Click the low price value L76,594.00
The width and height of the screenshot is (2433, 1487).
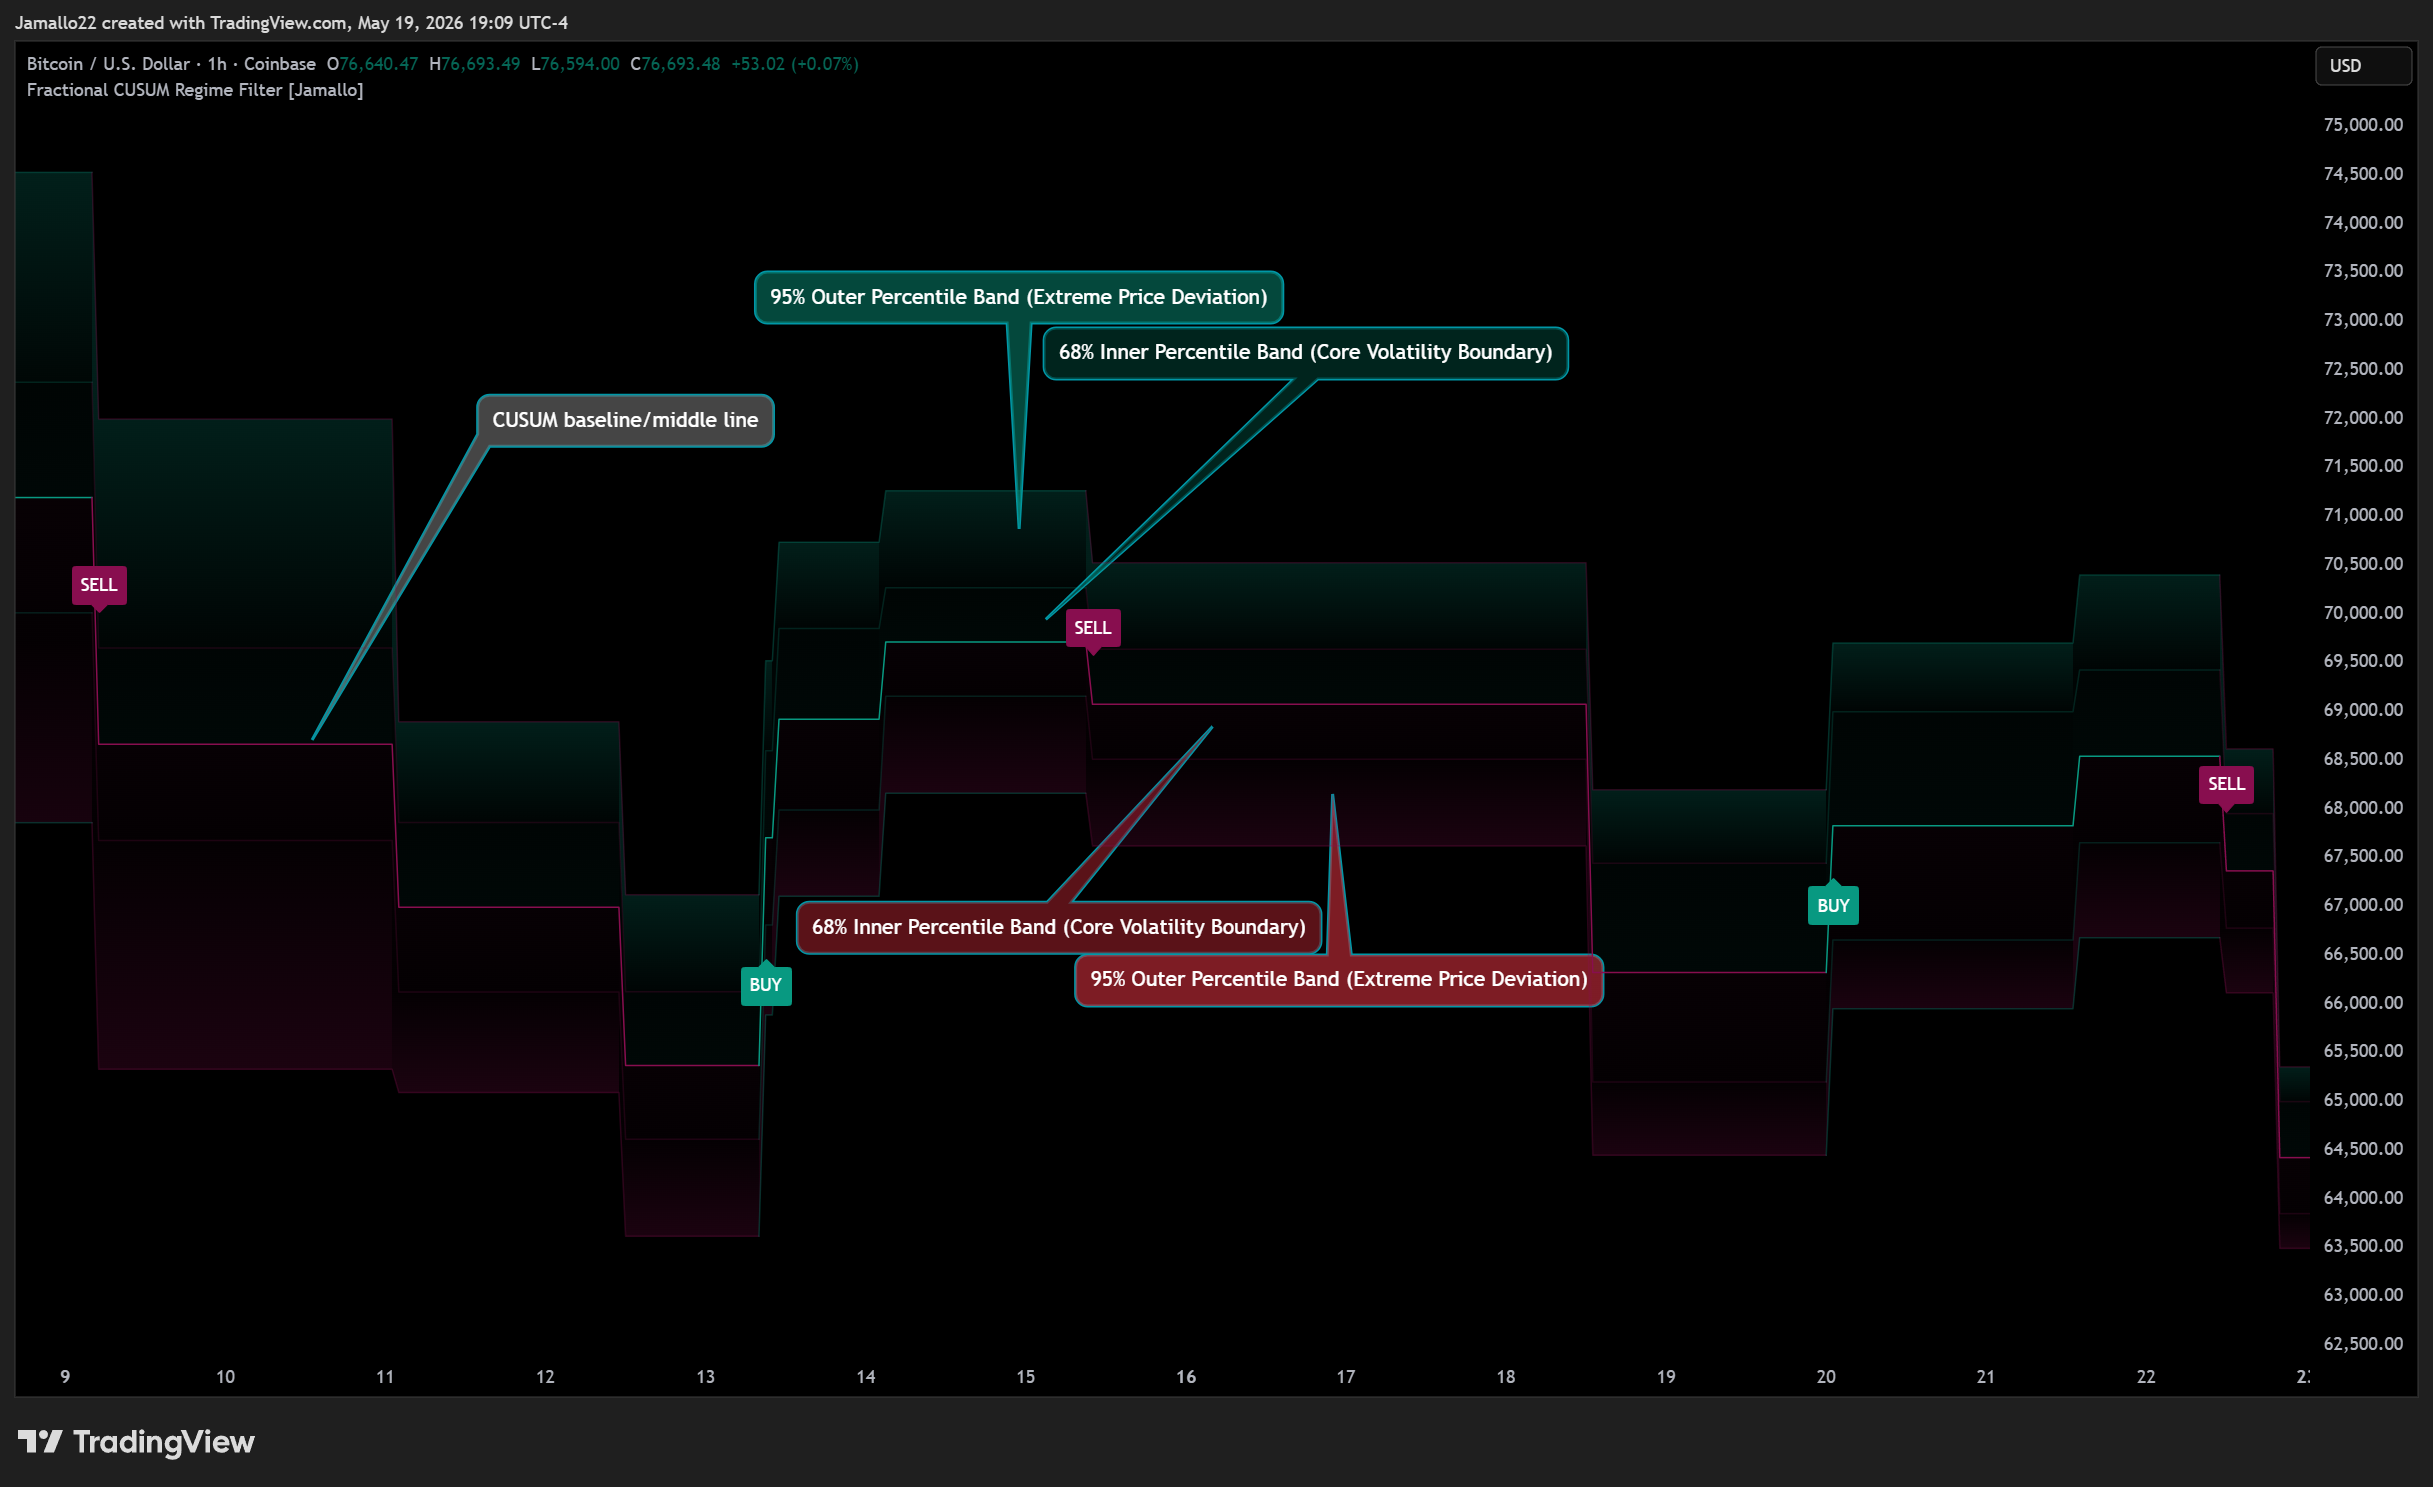pyautogui.click(x=575, y=64)
